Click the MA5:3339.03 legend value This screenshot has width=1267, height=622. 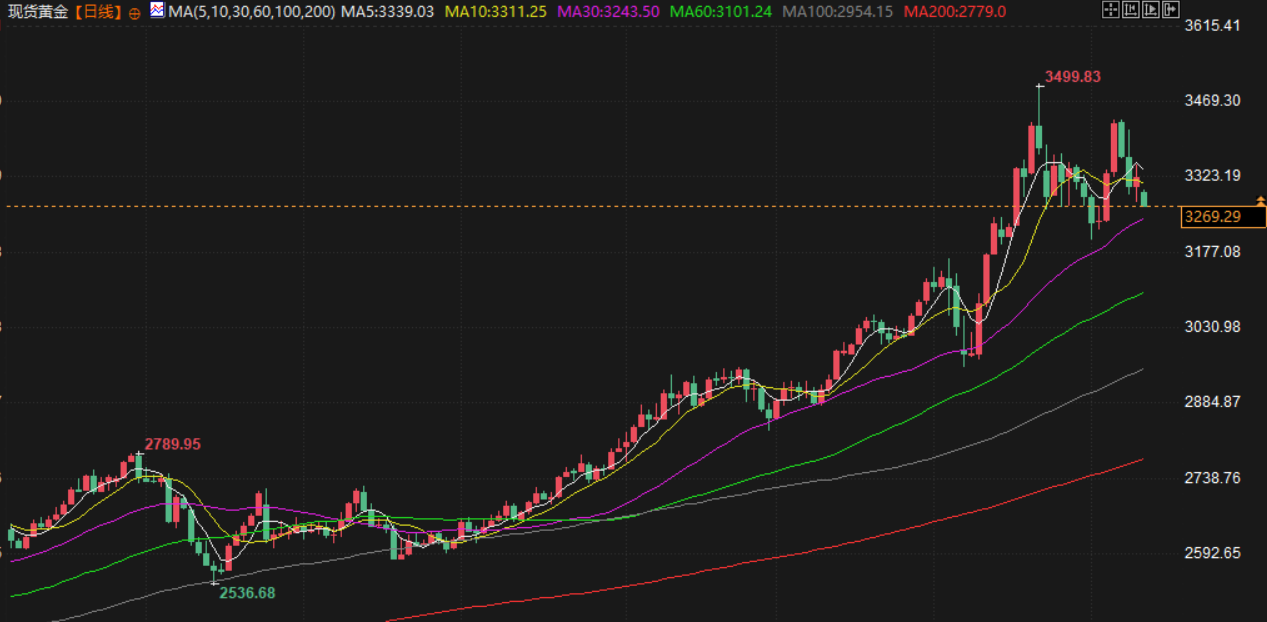[x=388, y=12]
